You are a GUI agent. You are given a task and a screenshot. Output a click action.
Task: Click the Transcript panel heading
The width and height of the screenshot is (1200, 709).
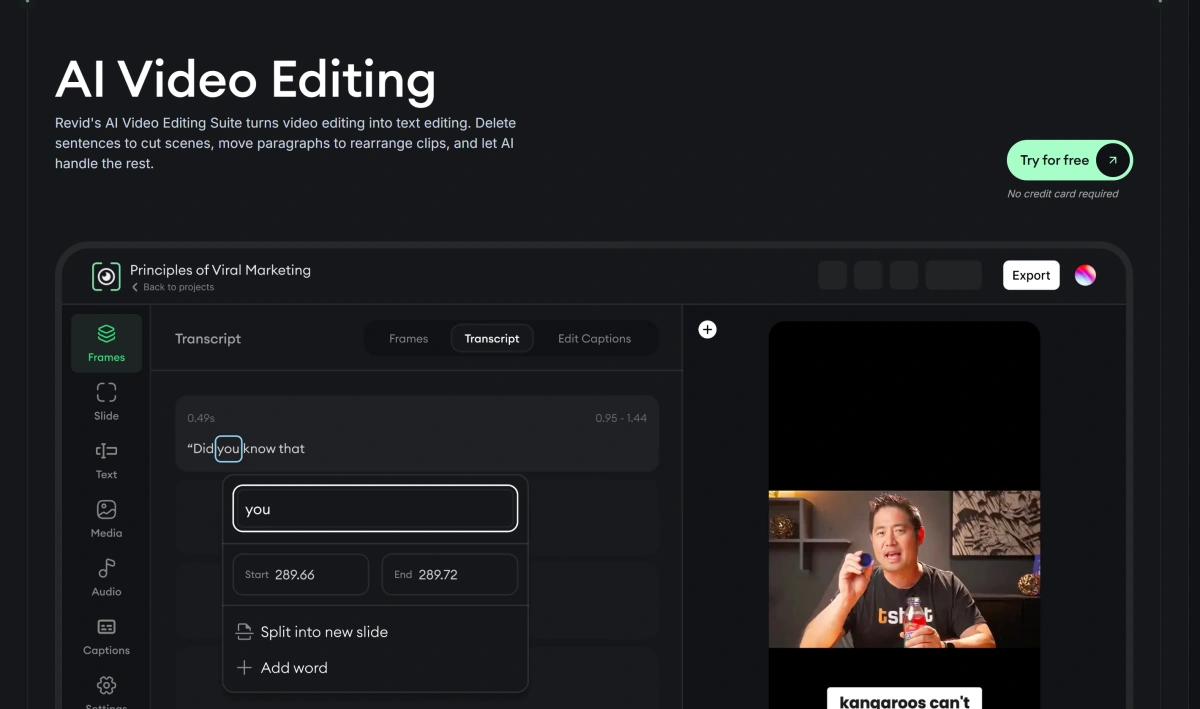pos(208,339)
